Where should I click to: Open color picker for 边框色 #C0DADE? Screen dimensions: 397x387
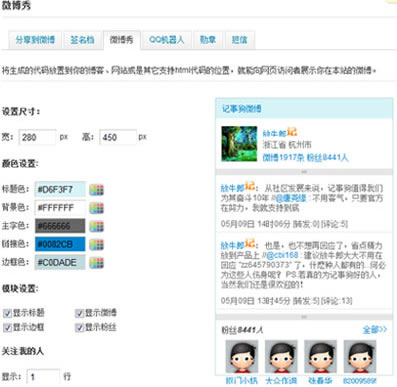[x=97, y=263]
